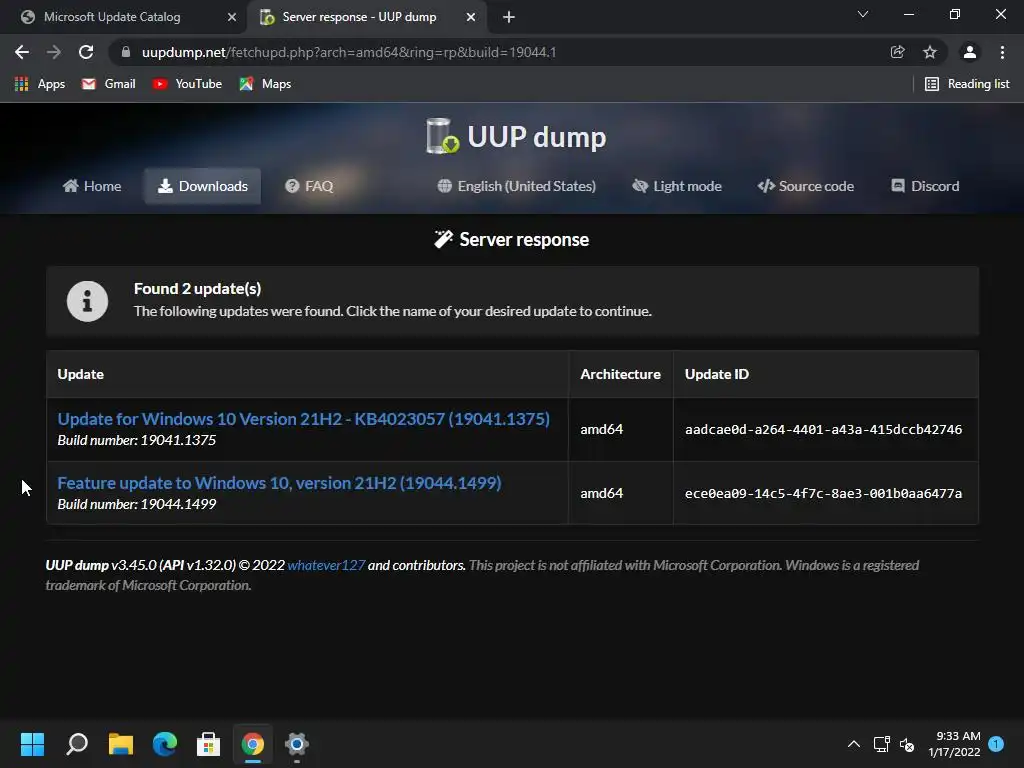Change language from English (United States)
The height and width of the screenshot is (768, 1024).
click(516, 186)
